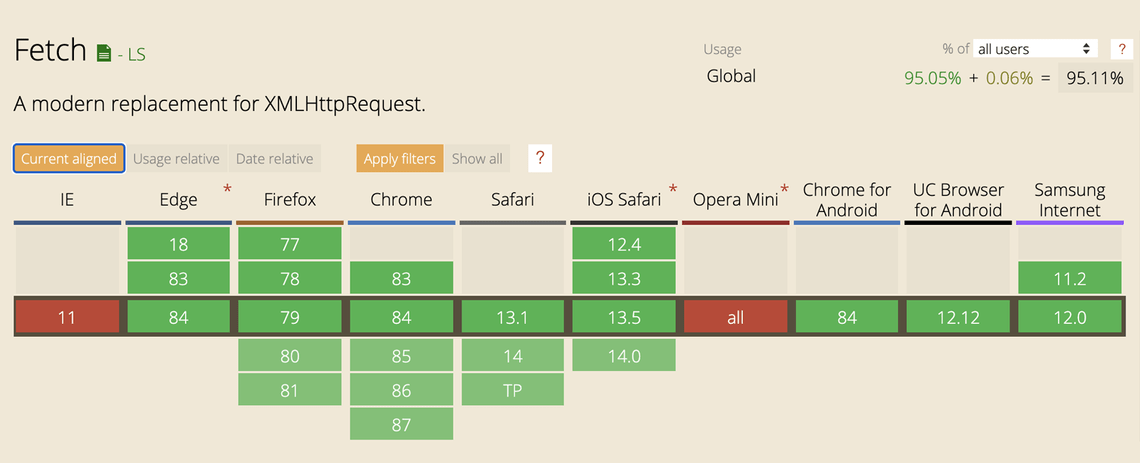Click the Edge column header

(178, 200)
